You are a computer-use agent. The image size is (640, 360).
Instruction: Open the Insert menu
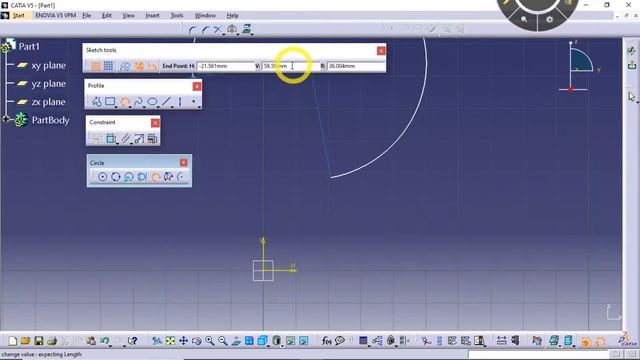152,16
